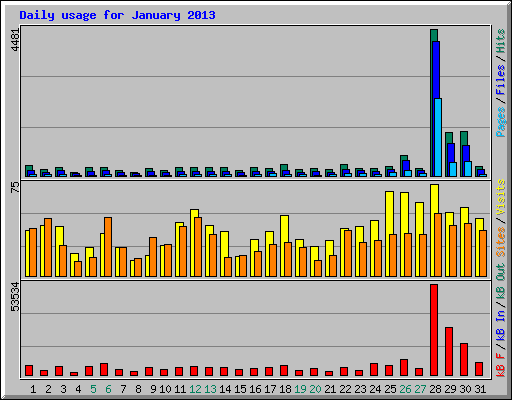Screen dimensions: 512x400
Task: Click the red kB bar for day 30
Action: point(464,359)
